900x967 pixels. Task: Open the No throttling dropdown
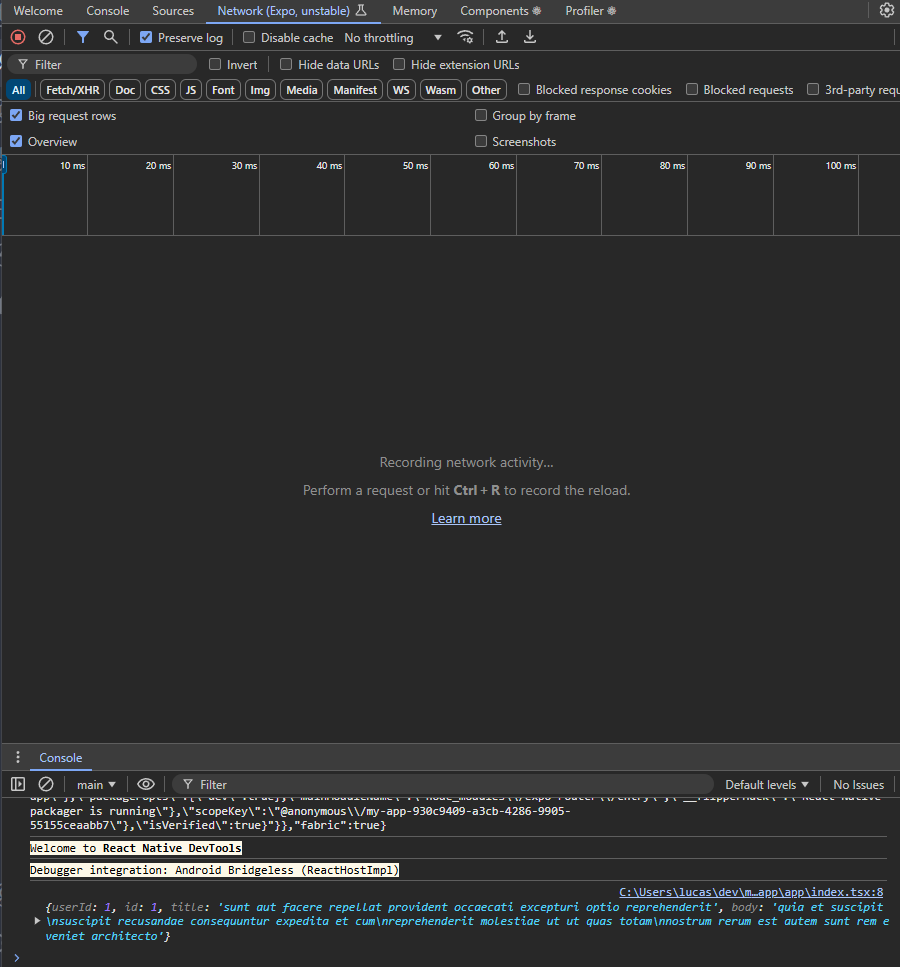point(393,38)
